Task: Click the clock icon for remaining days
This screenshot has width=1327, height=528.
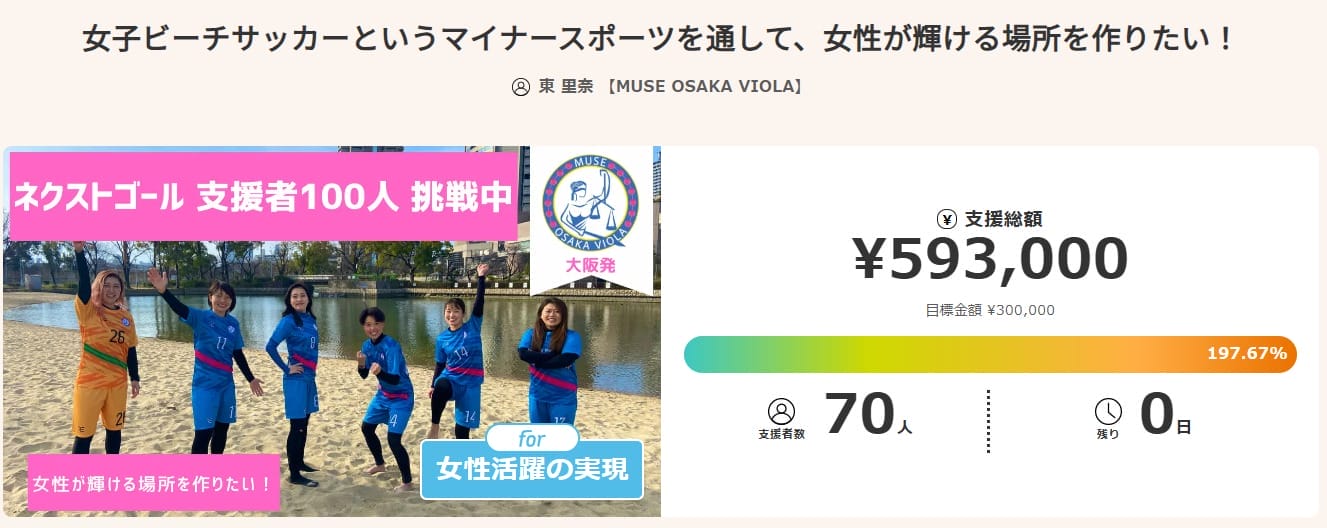Action: (1108, 412)
